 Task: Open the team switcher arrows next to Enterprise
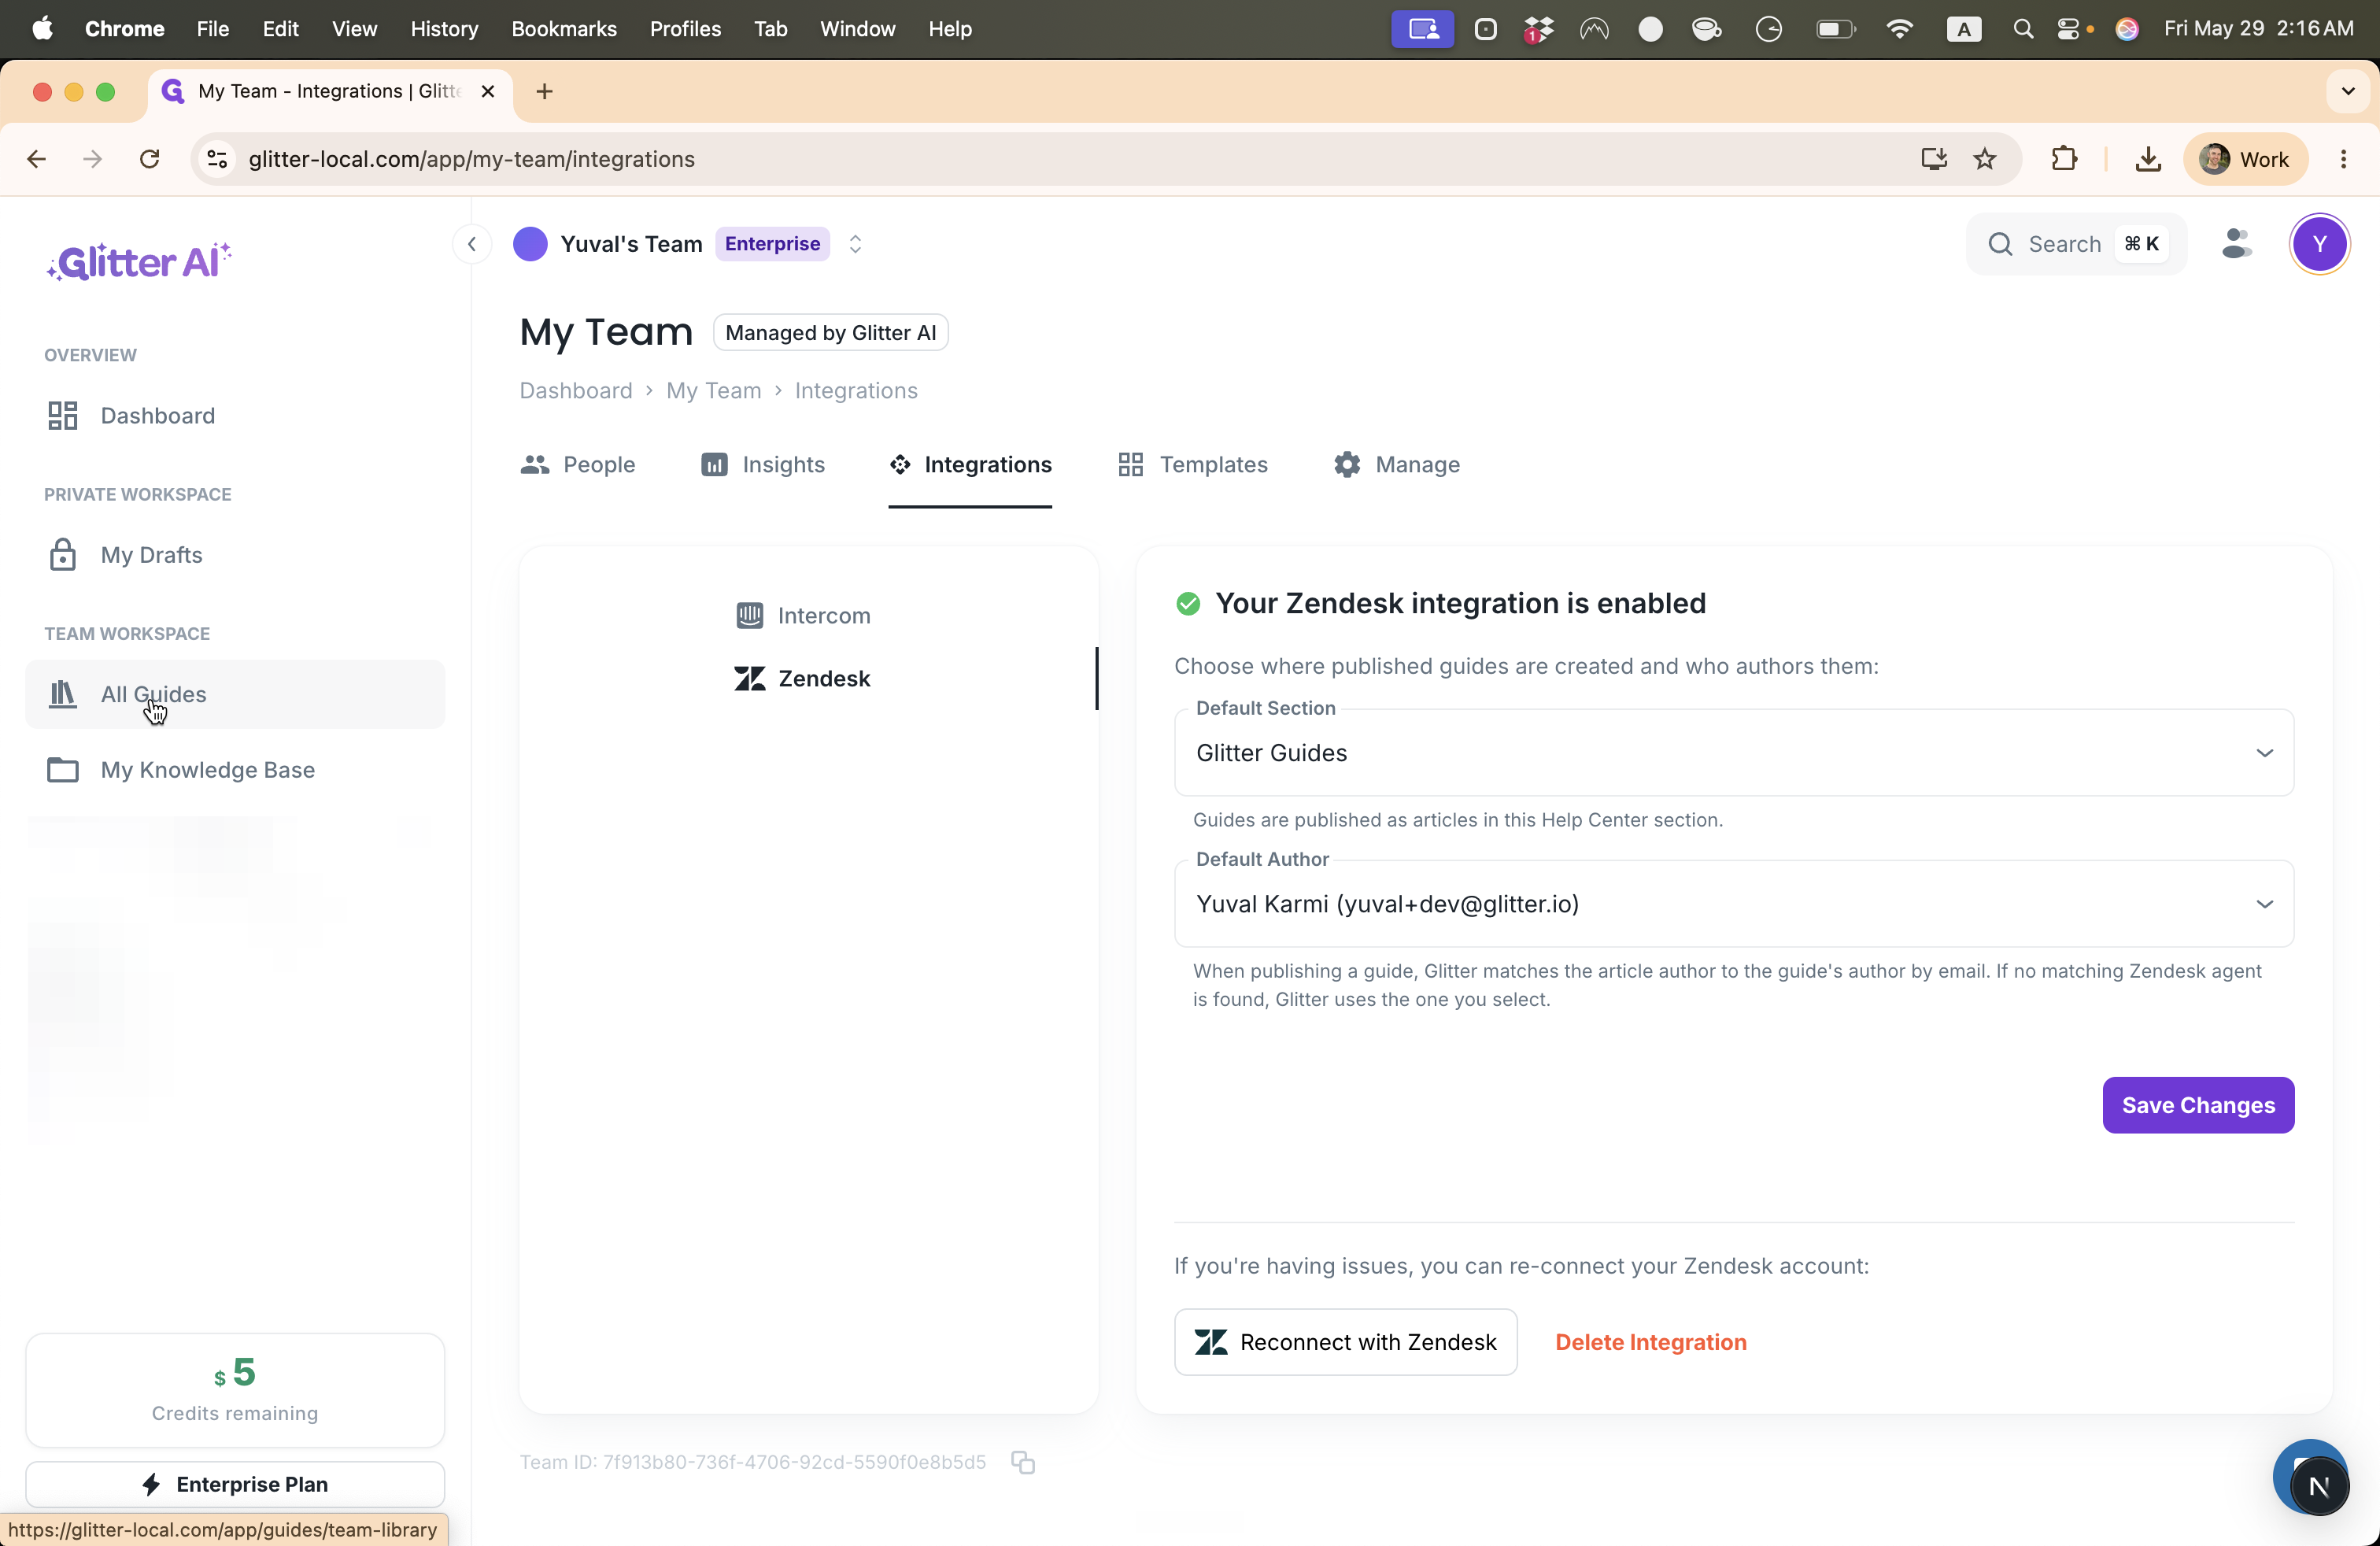click(x=855, y=244)
